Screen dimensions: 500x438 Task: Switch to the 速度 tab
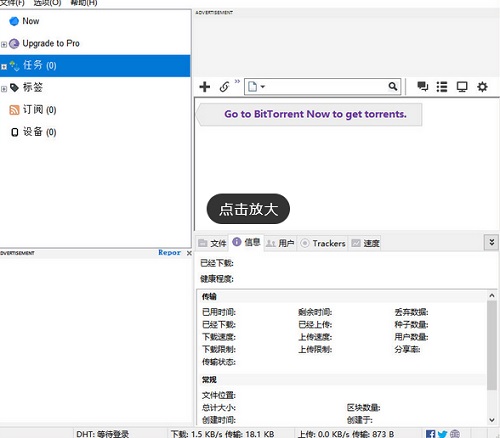point(365,243)
